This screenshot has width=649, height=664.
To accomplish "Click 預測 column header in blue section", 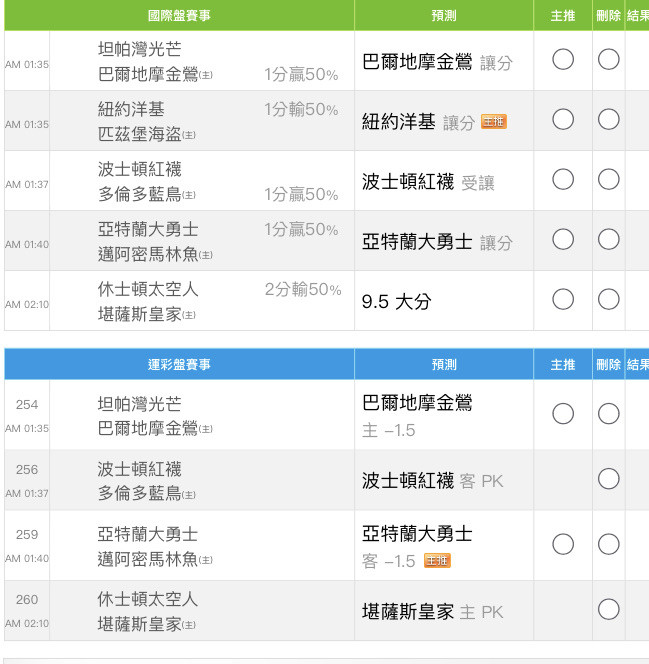I will coord(444,365).
